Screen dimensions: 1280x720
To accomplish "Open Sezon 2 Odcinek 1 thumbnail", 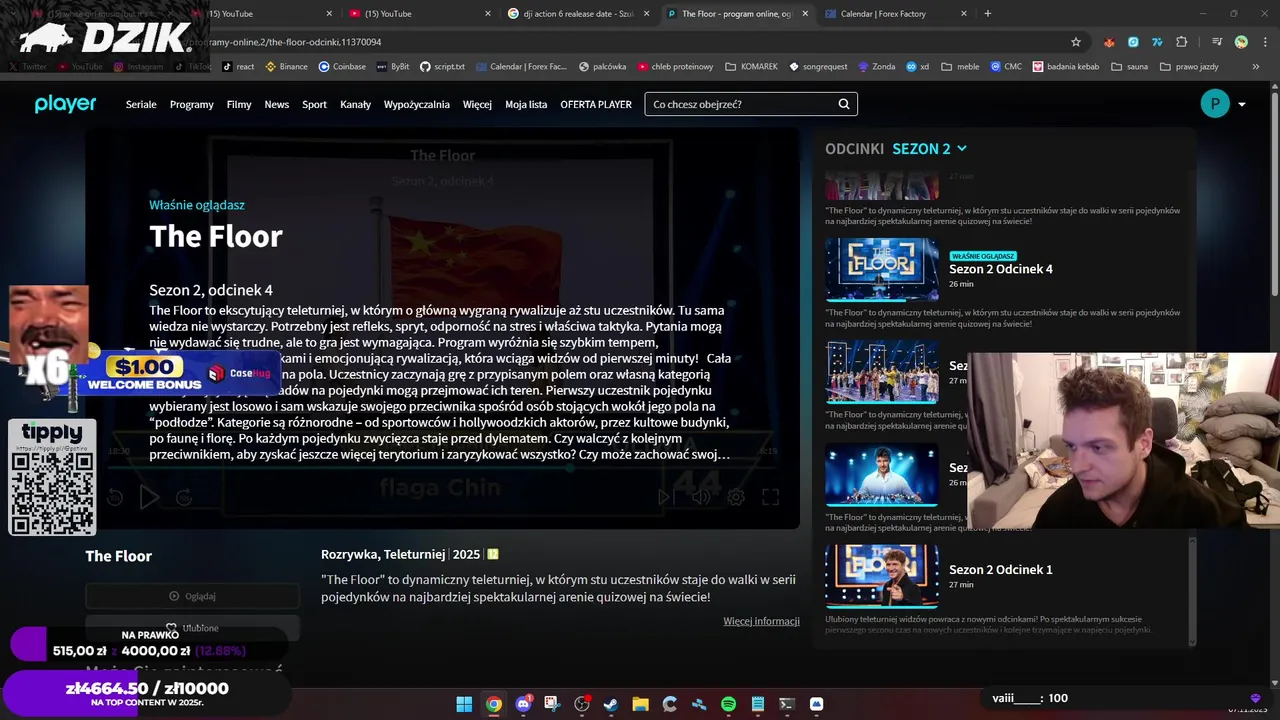I will pyautogui.click(x=882, y=576).
